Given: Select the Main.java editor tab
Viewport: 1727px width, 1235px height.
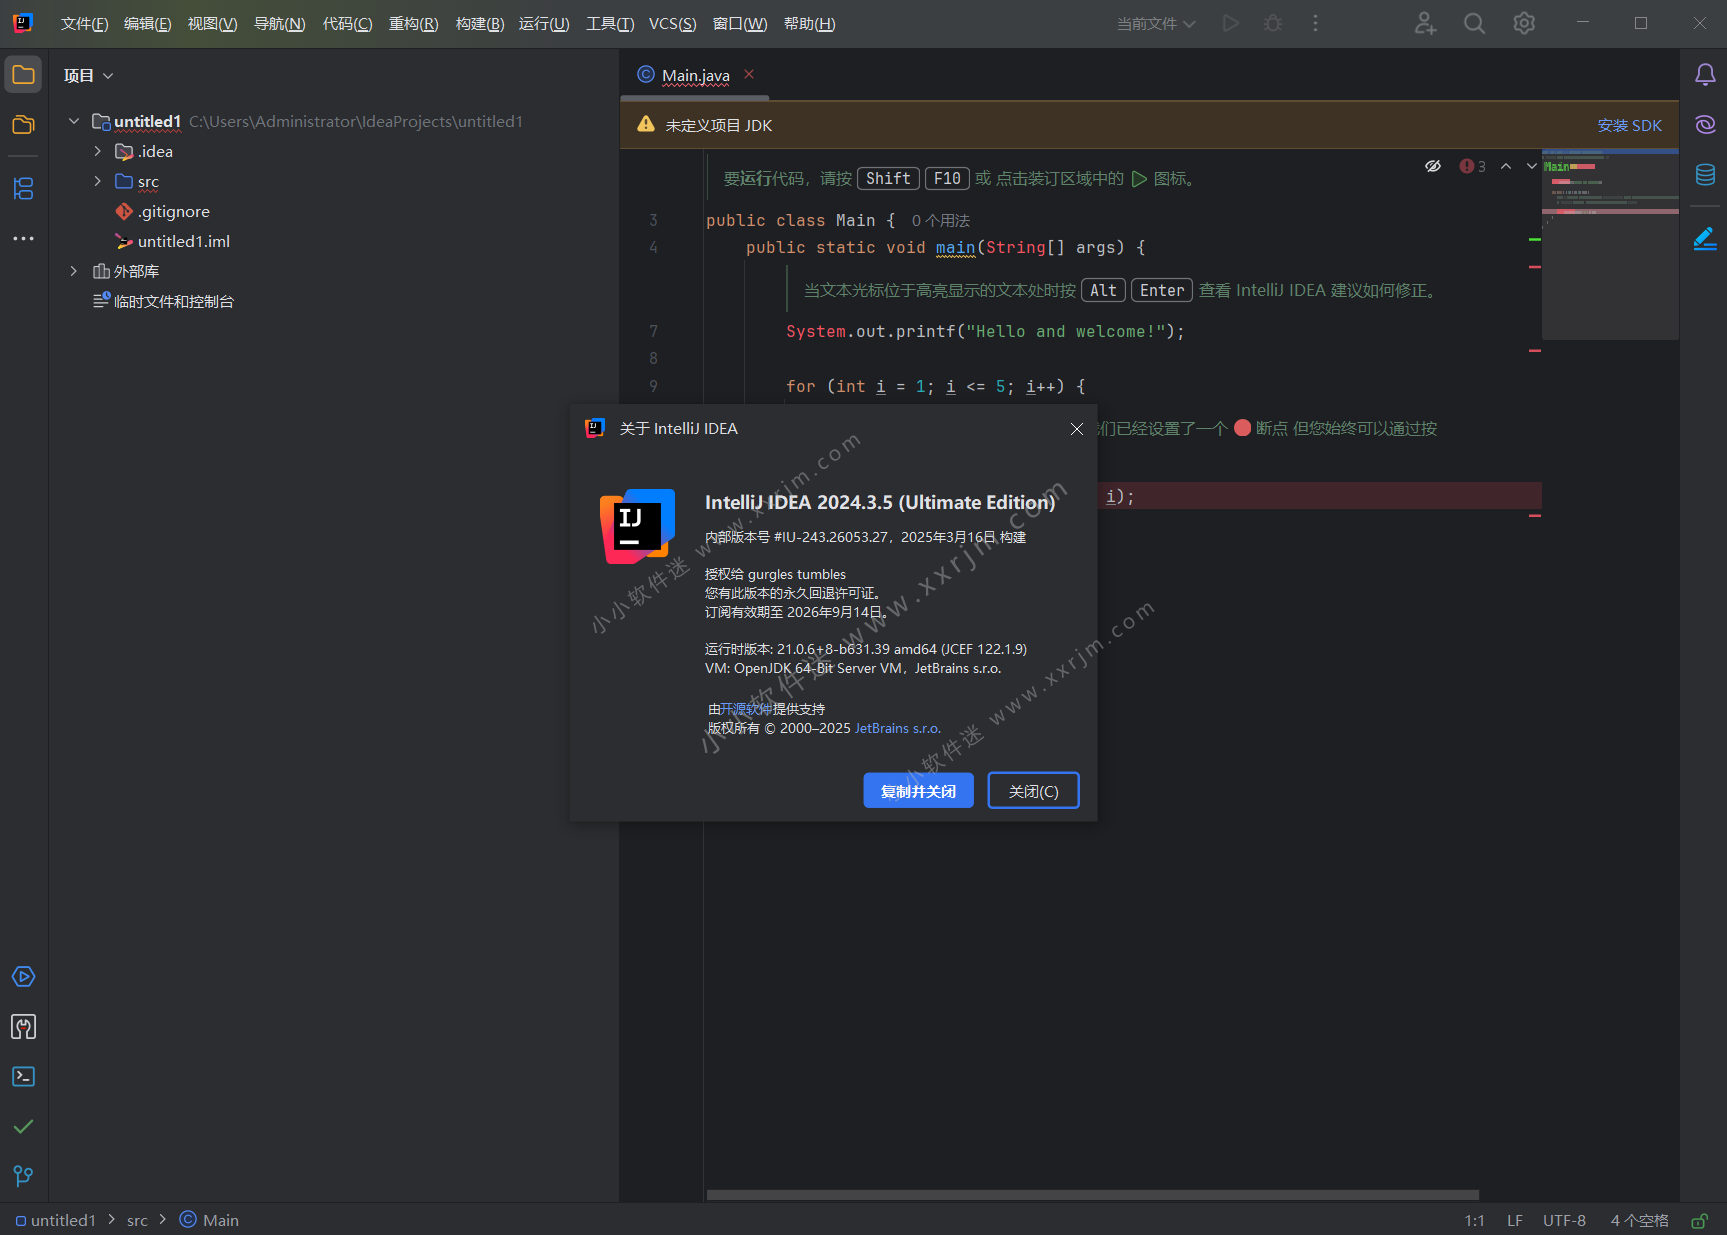Looking at the screenshot, I should [x=696, y=75].
